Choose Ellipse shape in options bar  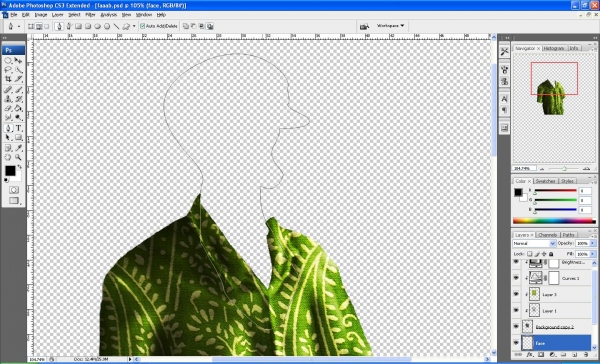(97, 26)
